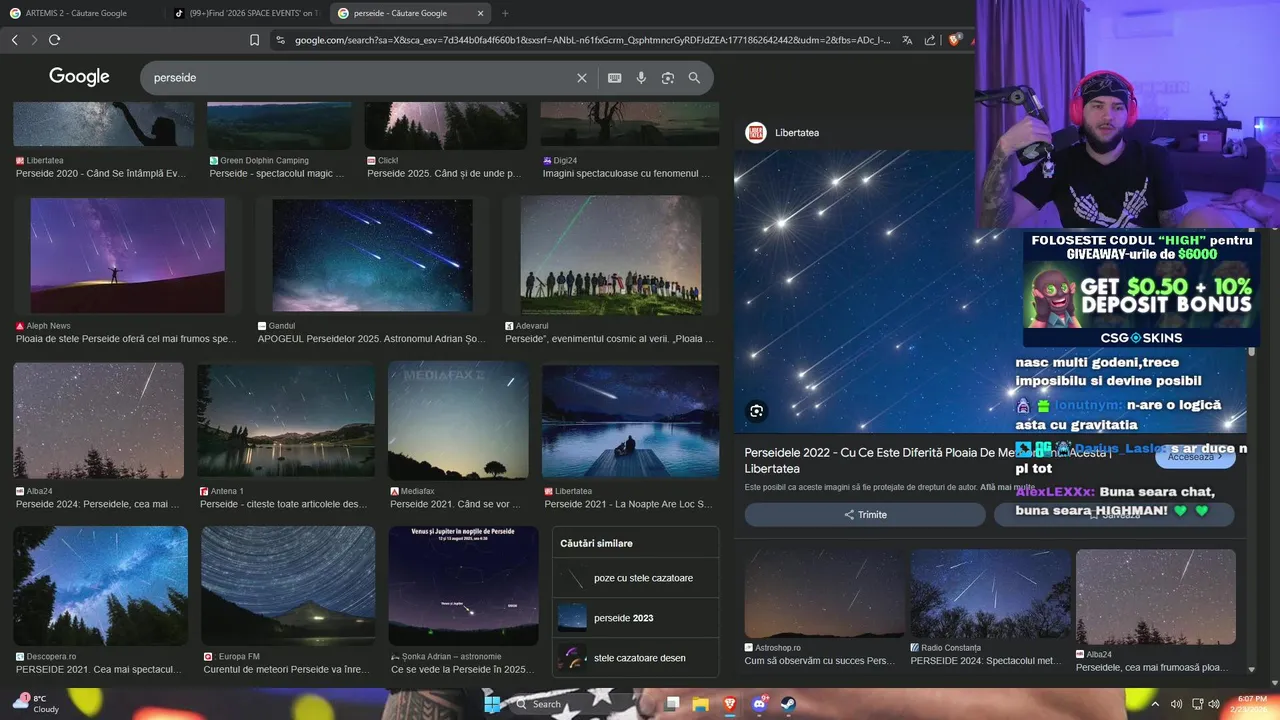1280x720 pixels.
Task: Switch to the ARTEMIS 2 tab
Action: (76, 13)
